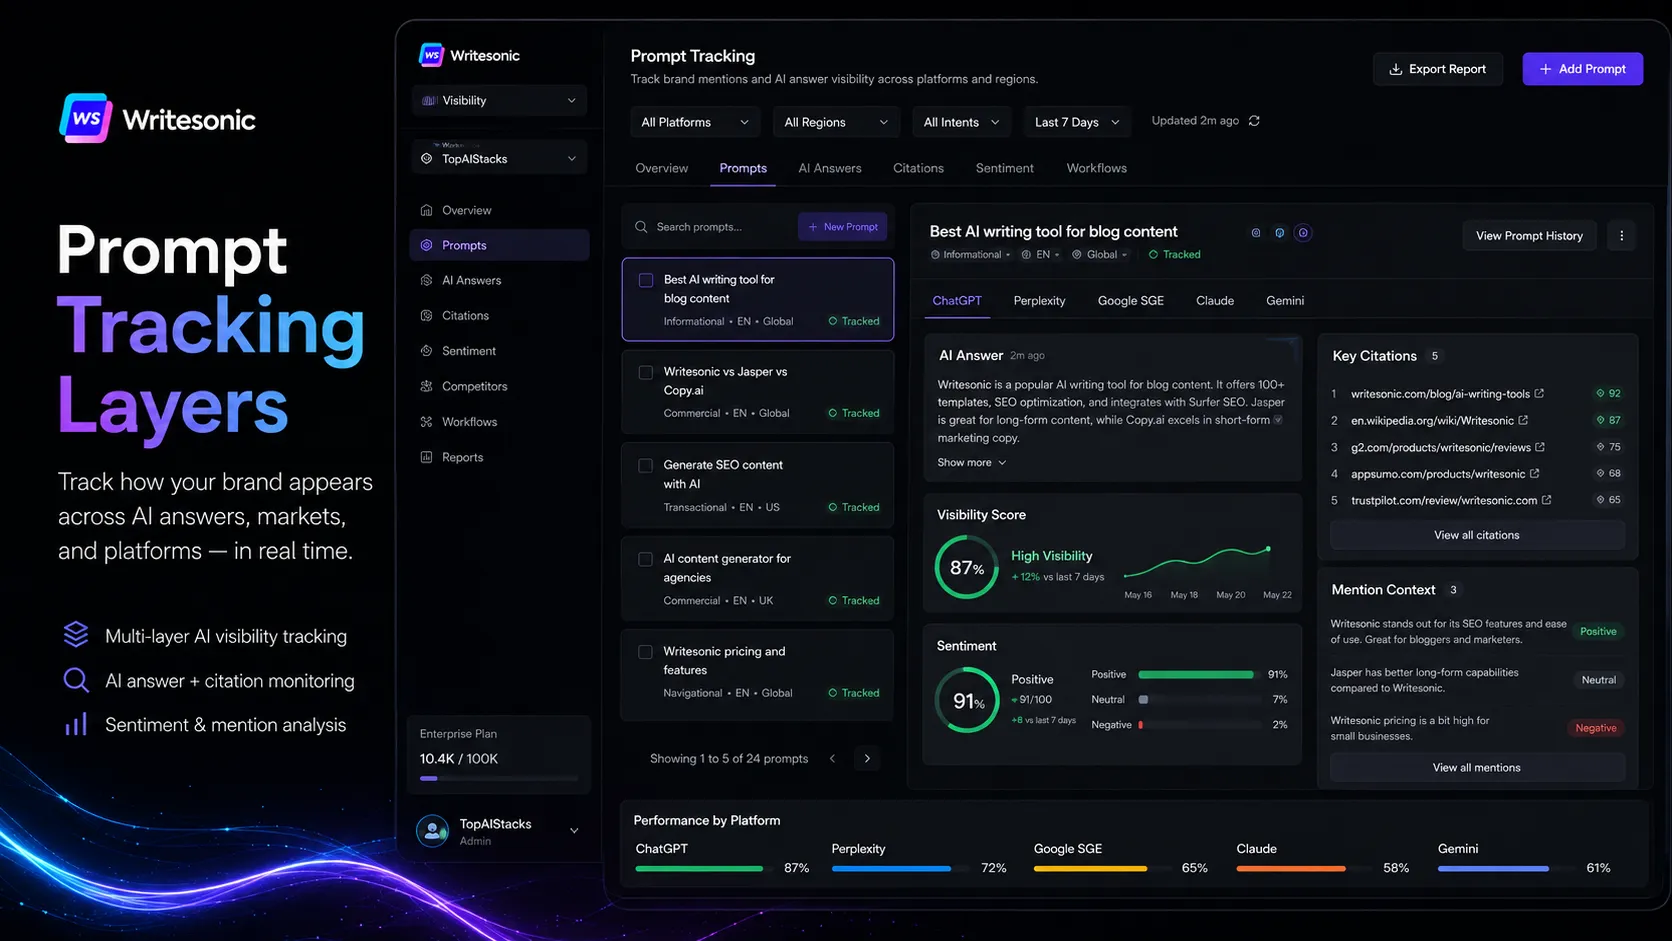
Task: Click the Global region dropdown in prompt header
Action: pos(1099,254)
